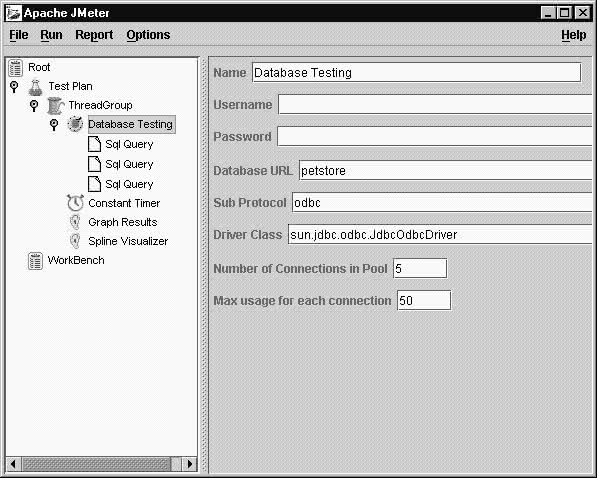Select the Graph Results listener icon
Viewport: 597px width, 478px height.
75,222
